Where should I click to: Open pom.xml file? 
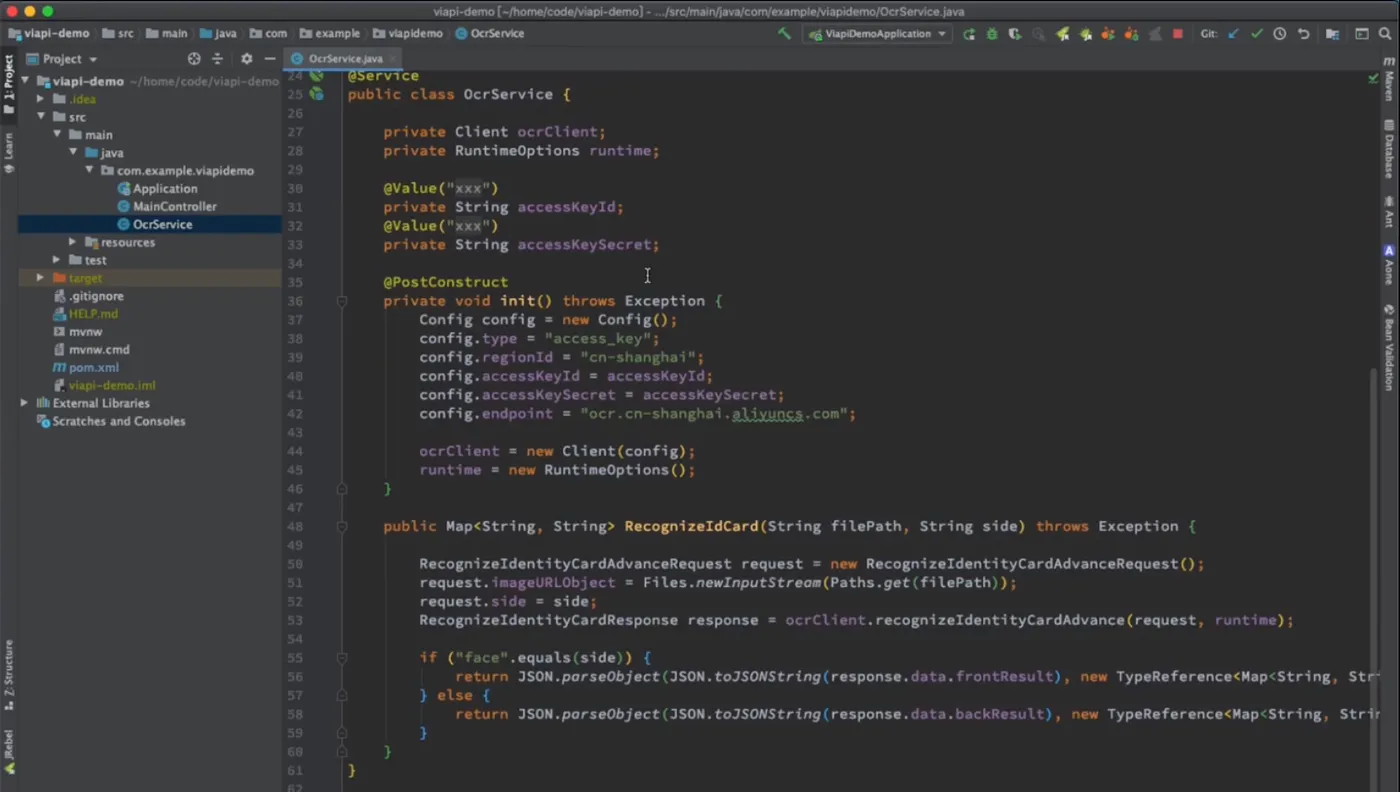click(x=85, y=368)
